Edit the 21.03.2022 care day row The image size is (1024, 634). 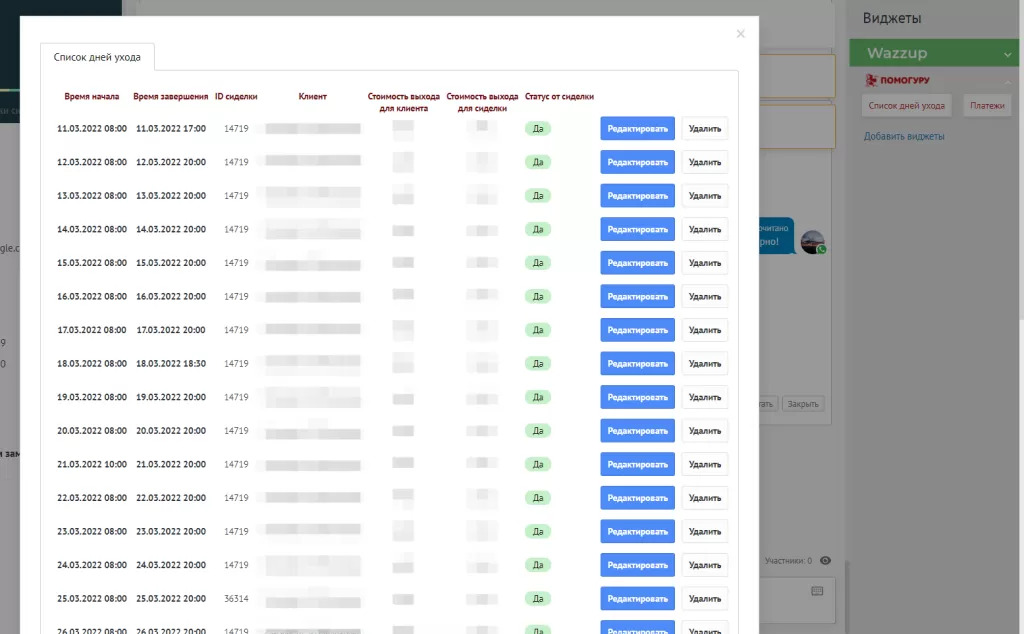(637, 464)
